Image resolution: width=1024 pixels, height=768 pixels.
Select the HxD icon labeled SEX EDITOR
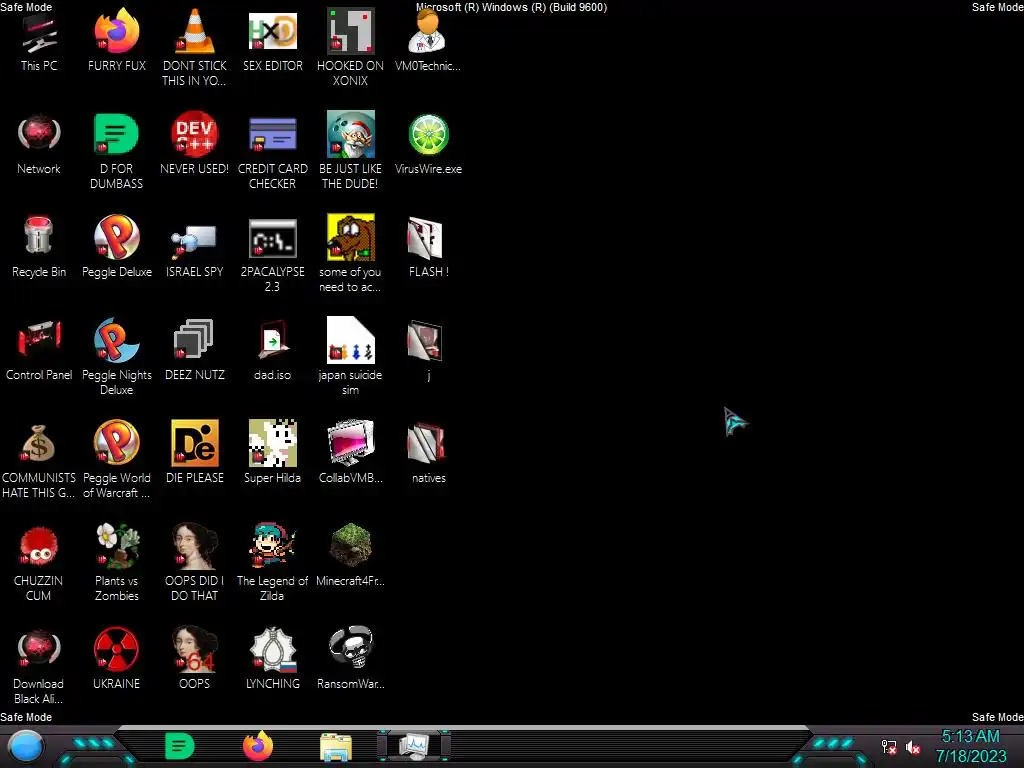coord(273,31)
